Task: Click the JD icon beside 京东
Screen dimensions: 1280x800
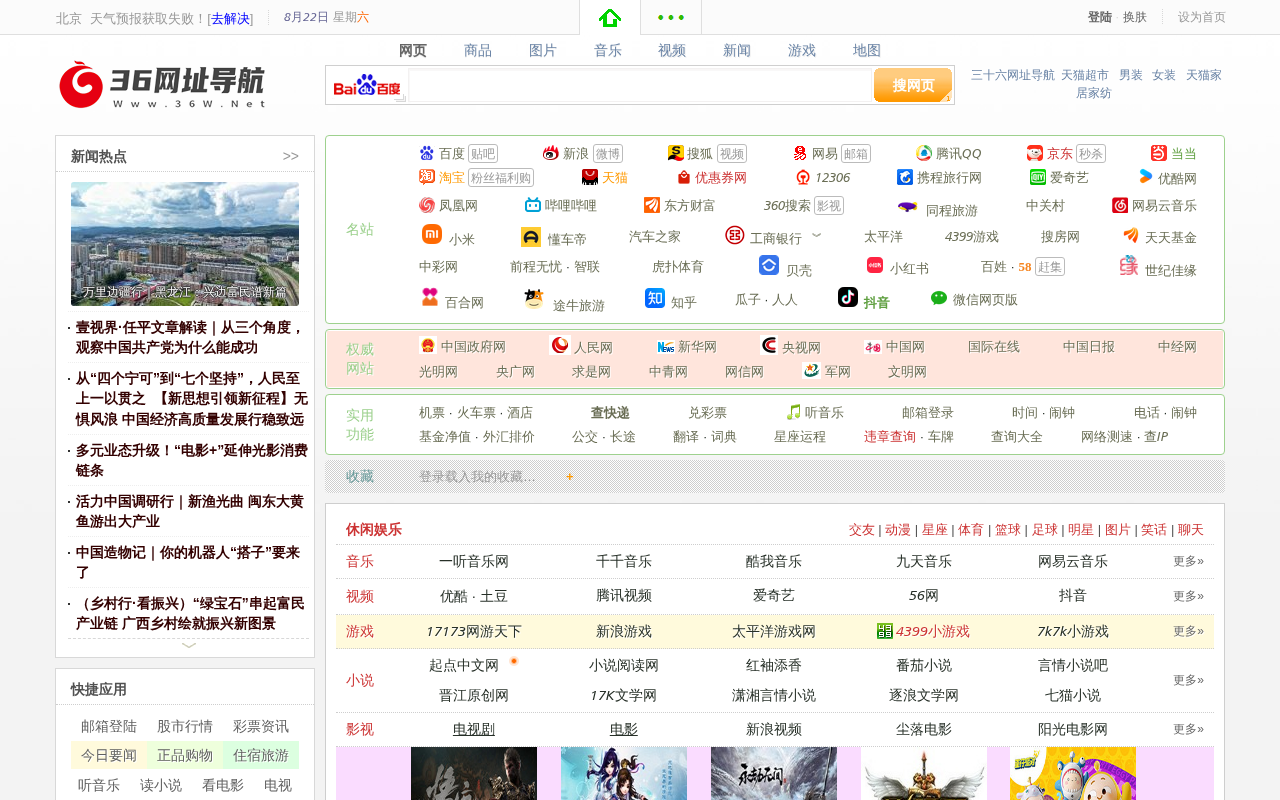Action: point(1035,153)
